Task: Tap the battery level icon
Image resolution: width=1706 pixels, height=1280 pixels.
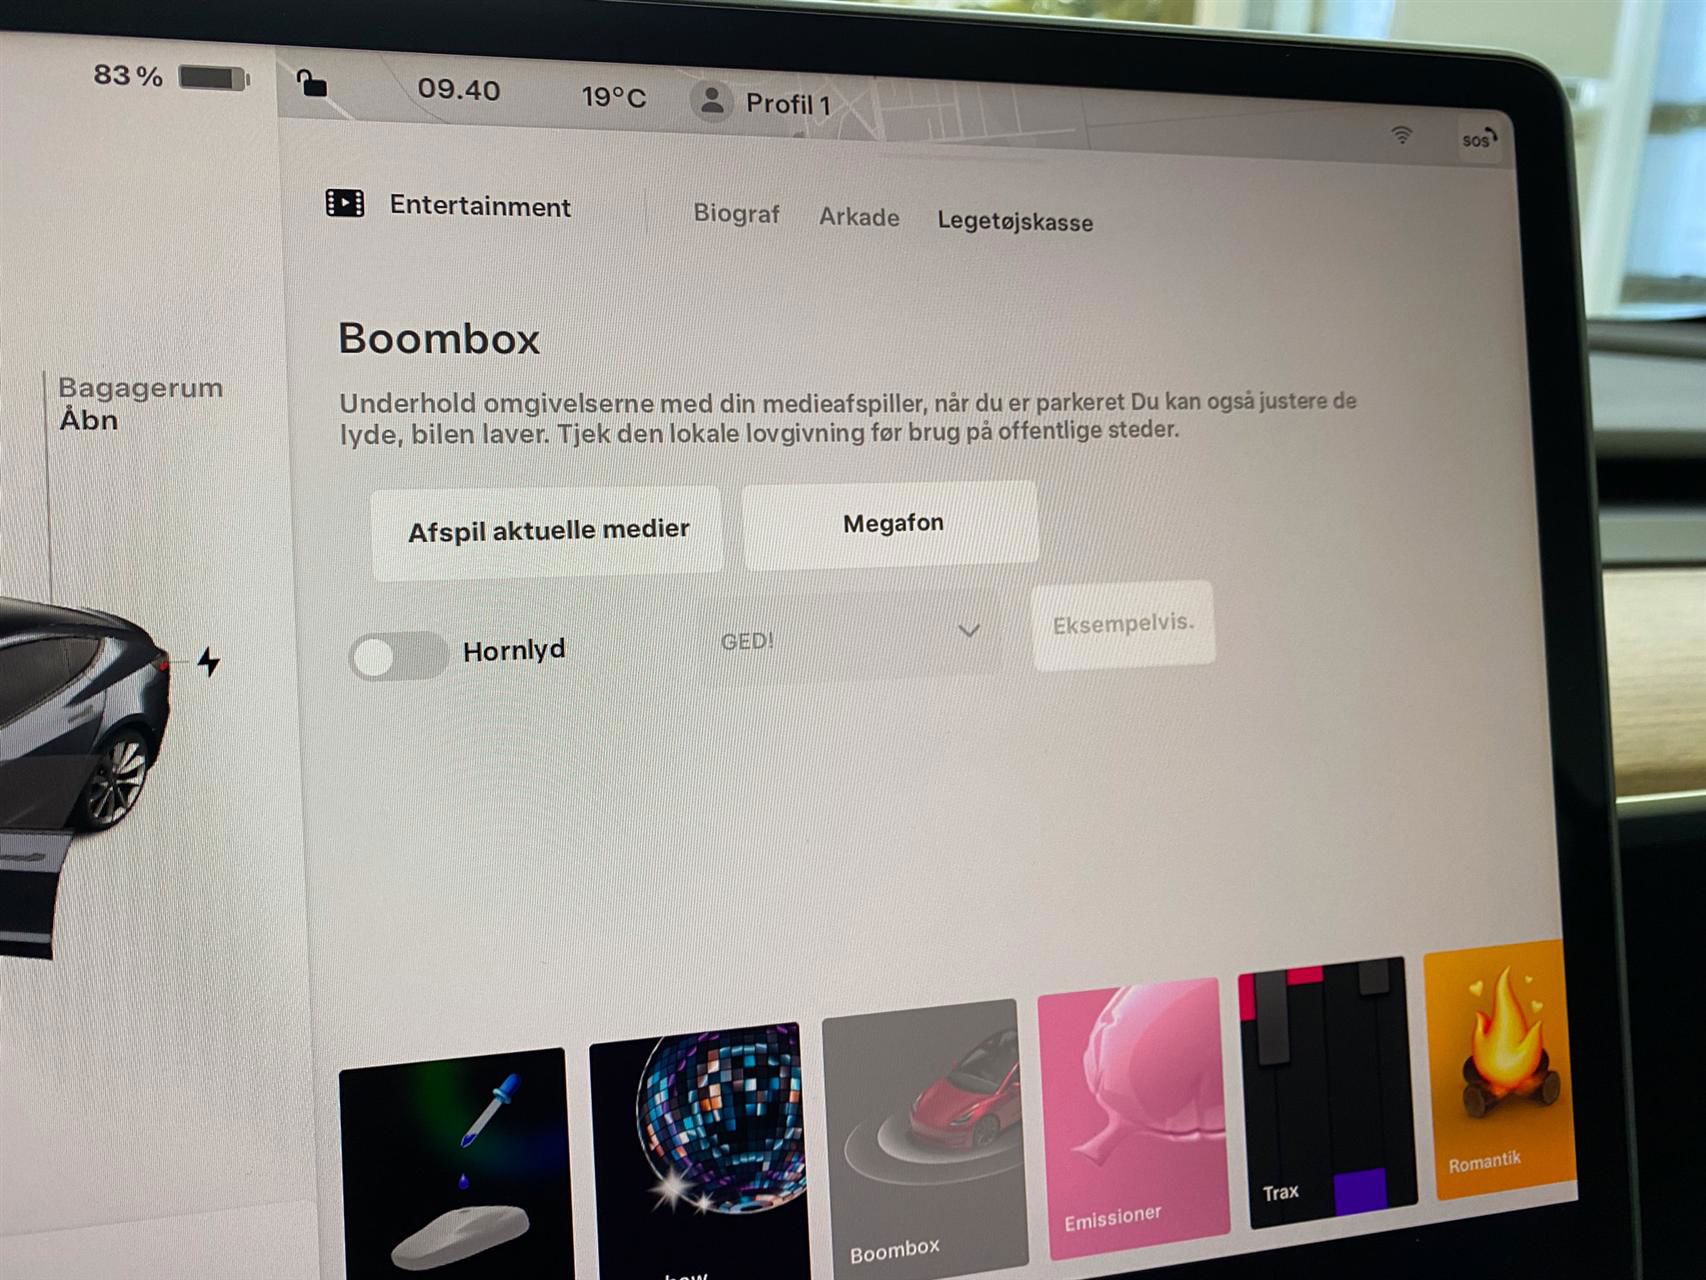Action: pos(214,78)
